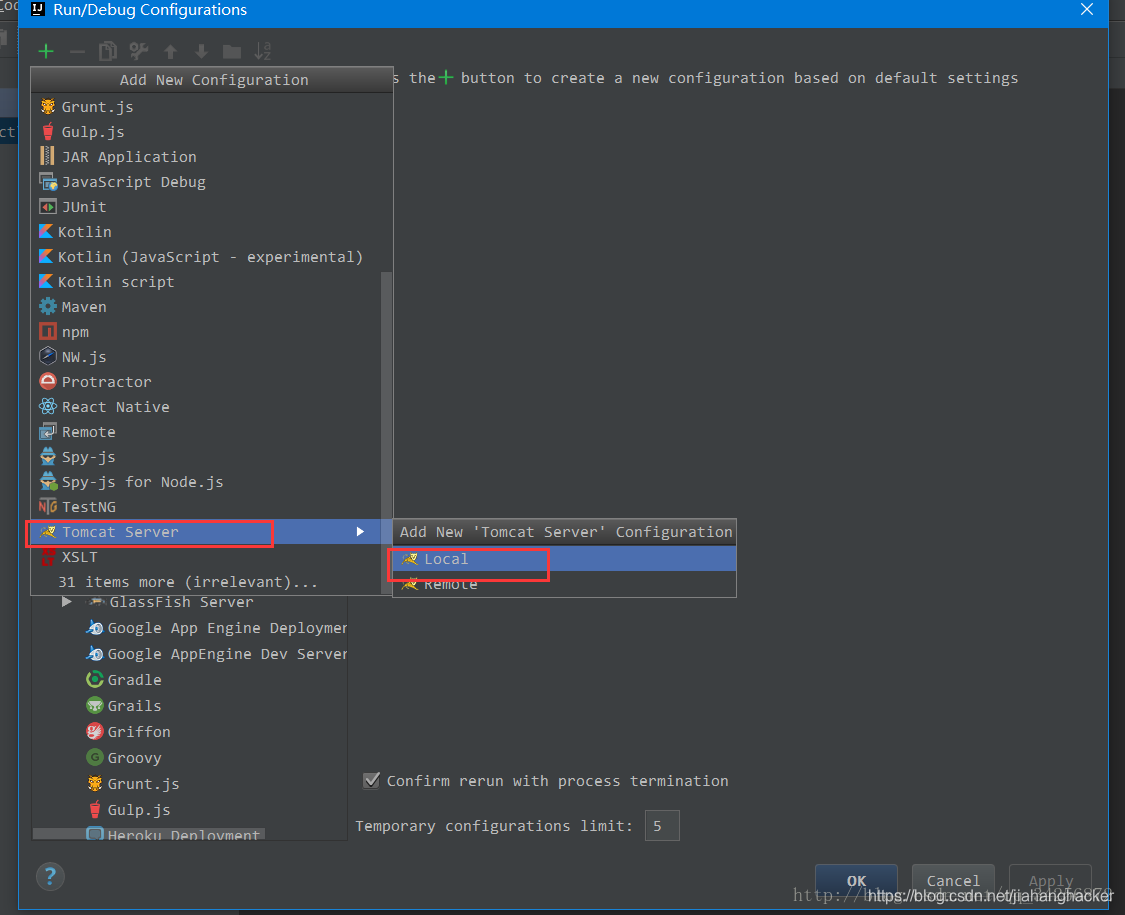
Task: Toggle Confirm rerun with process termination checkbox
Action: pos(372,781)
